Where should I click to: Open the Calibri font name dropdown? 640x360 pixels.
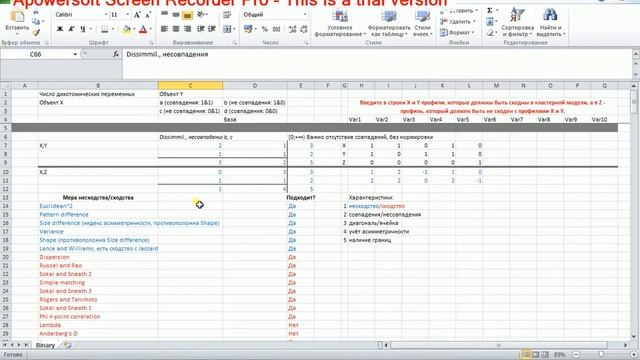106,15
